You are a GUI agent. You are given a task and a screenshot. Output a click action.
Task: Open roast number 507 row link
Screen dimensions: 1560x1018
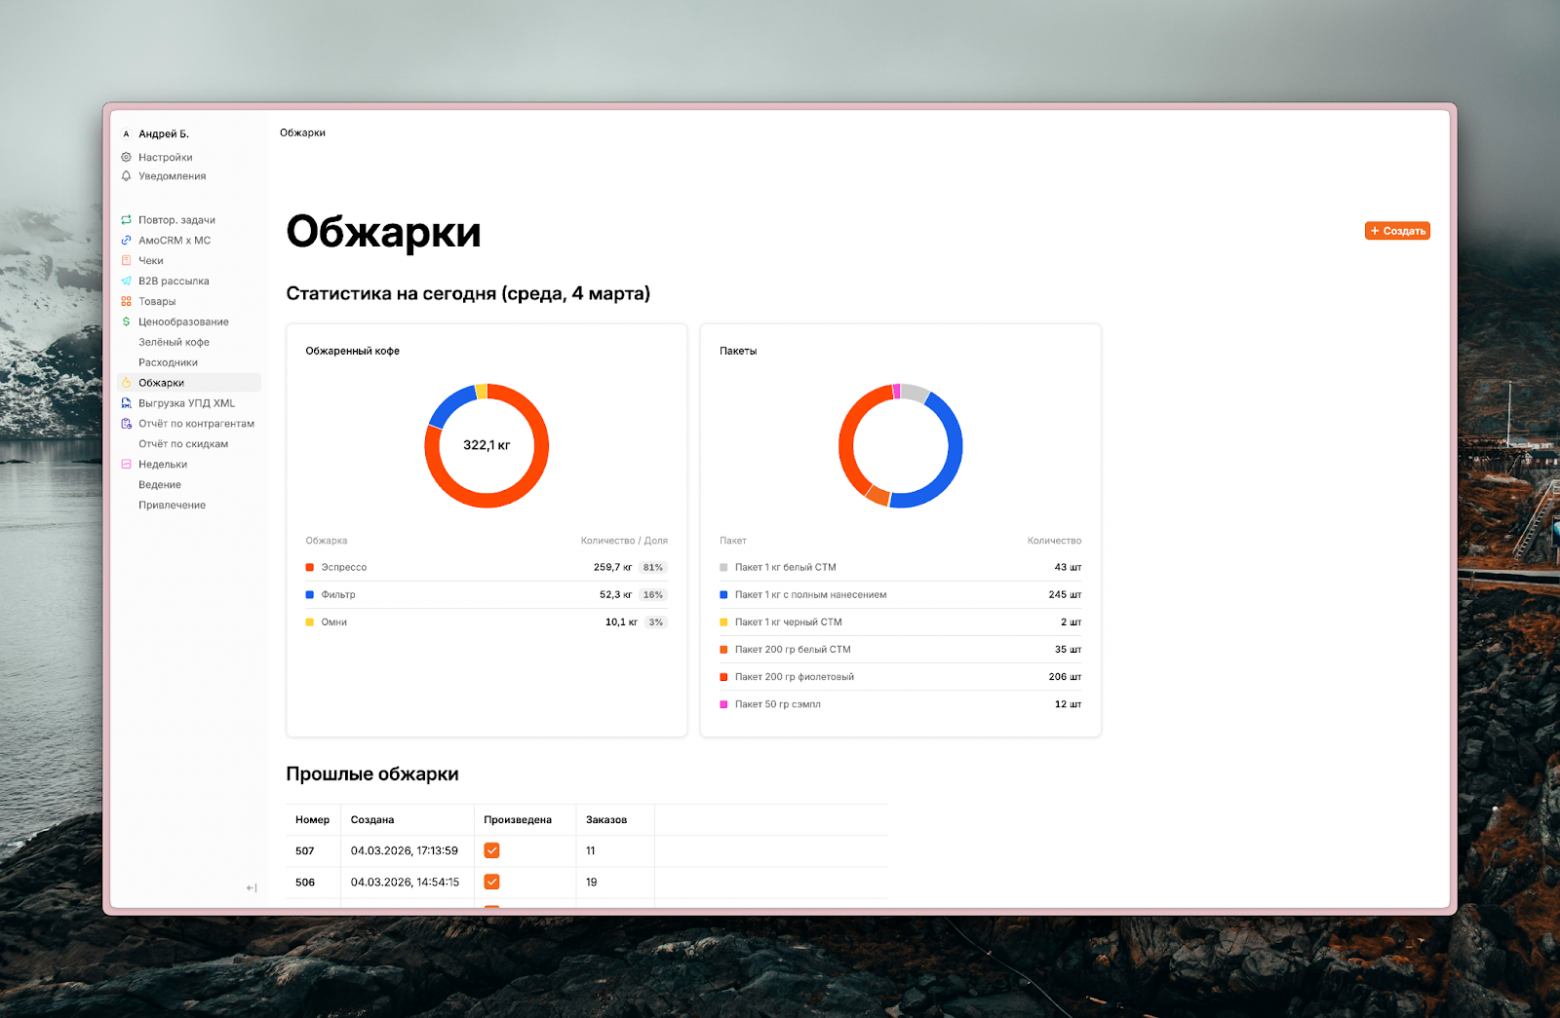tap(305, 851)
